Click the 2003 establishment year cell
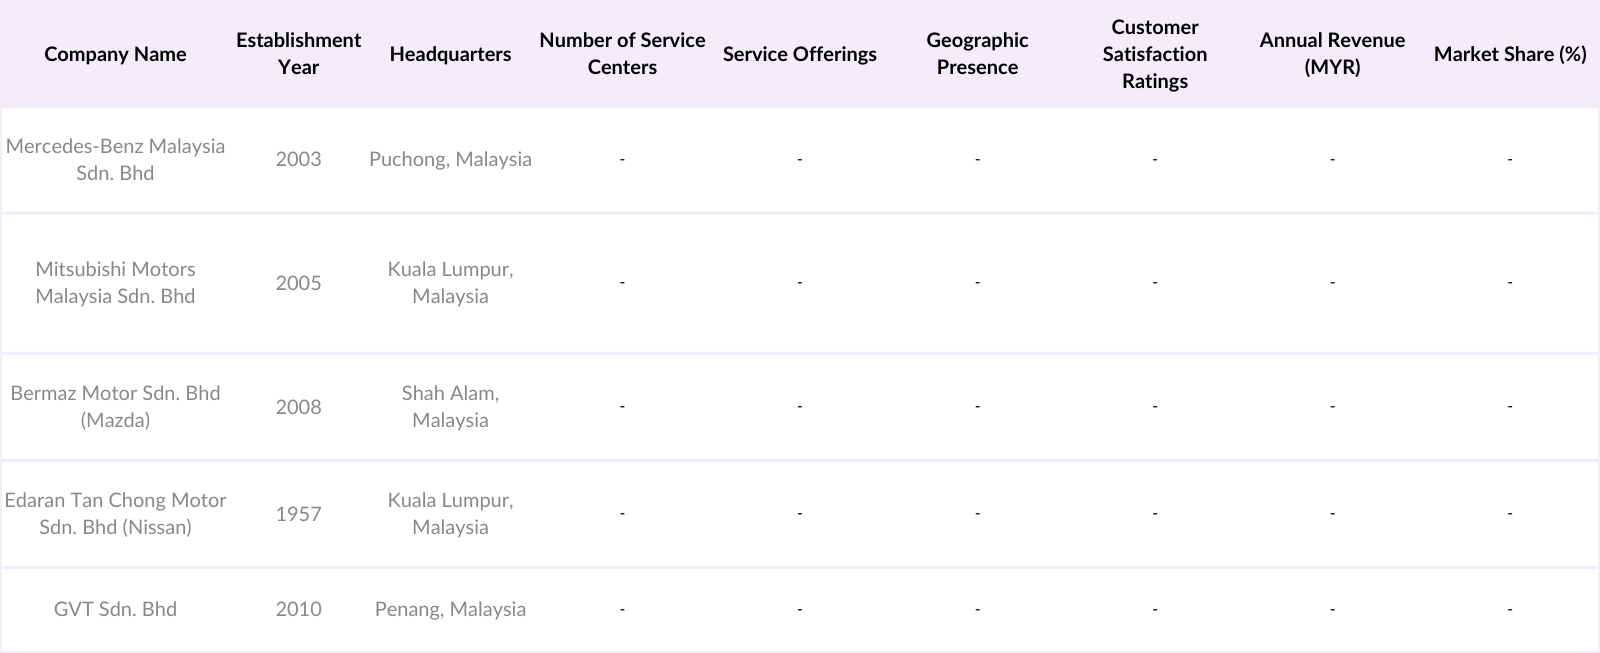This screenshot has height=653, width=1600. [298, 159]
